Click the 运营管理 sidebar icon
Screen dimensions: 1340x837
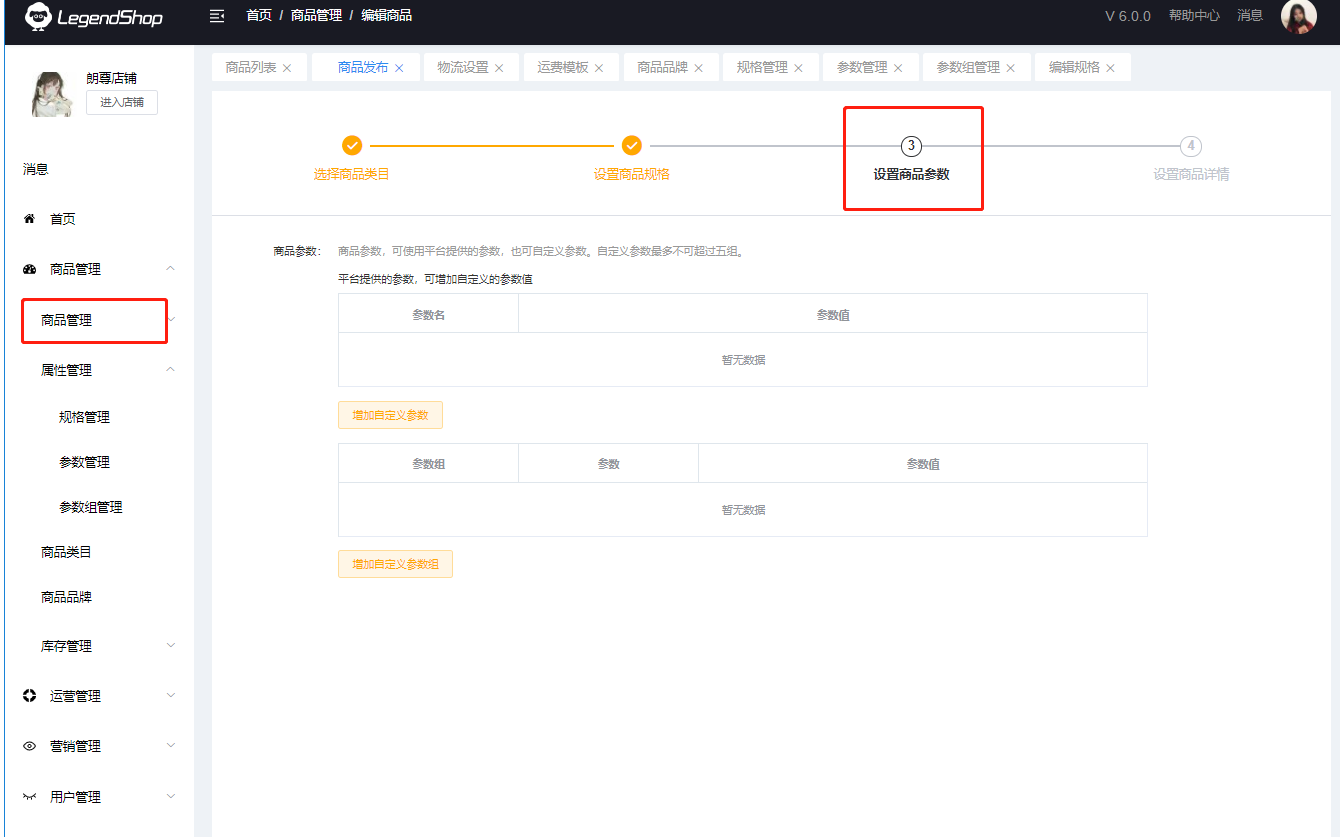coord(29,696)
